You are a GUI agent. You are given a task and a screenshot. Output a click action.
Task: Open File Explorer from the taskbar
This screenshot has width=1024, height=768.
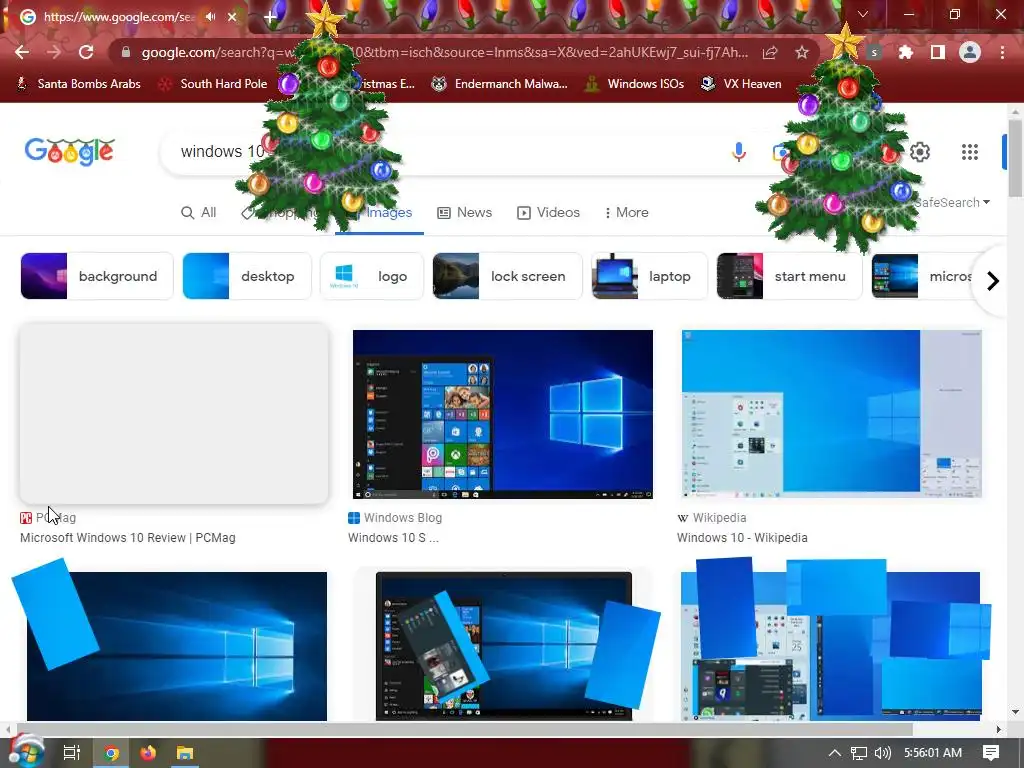185,752
